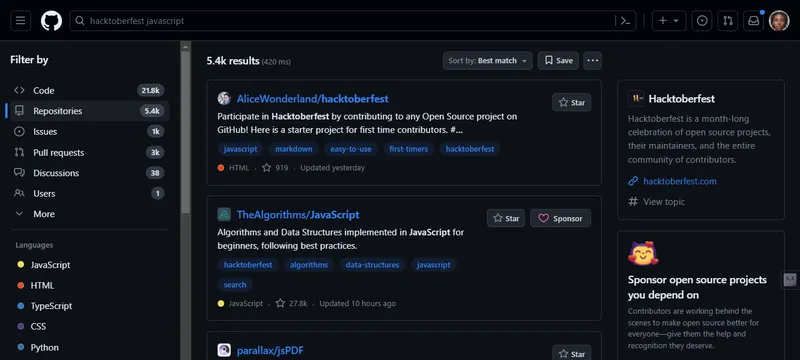Go to GitHub home via Octocat logo
This screenshot has width=800, height=360.
click(x=51, y=21)
